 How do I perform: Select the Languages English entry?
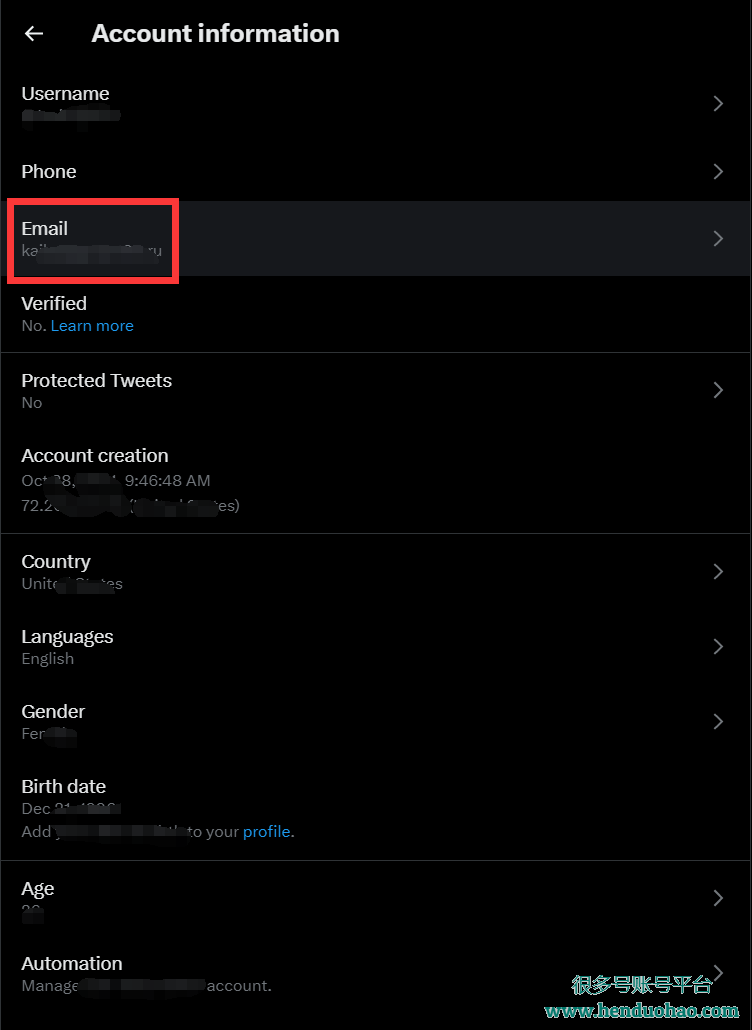376,646
